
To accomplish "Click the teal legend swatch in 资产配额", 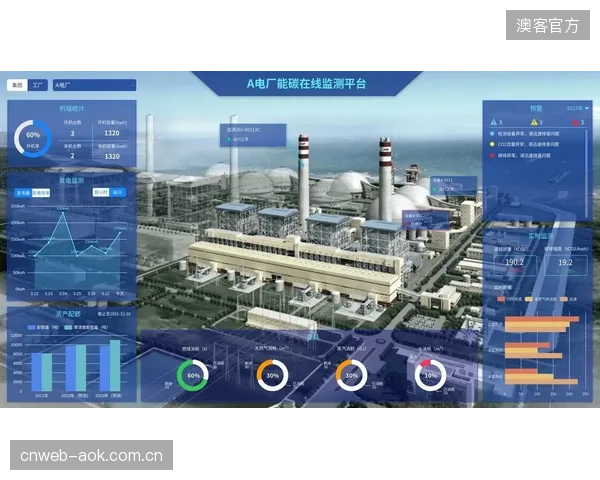I will coord(68,328).
